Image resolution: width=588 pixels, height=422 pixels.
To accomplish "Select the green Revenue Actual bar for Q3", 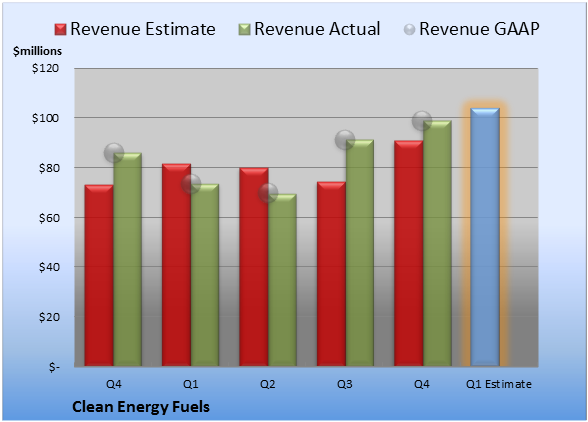I will coord(360,253).
